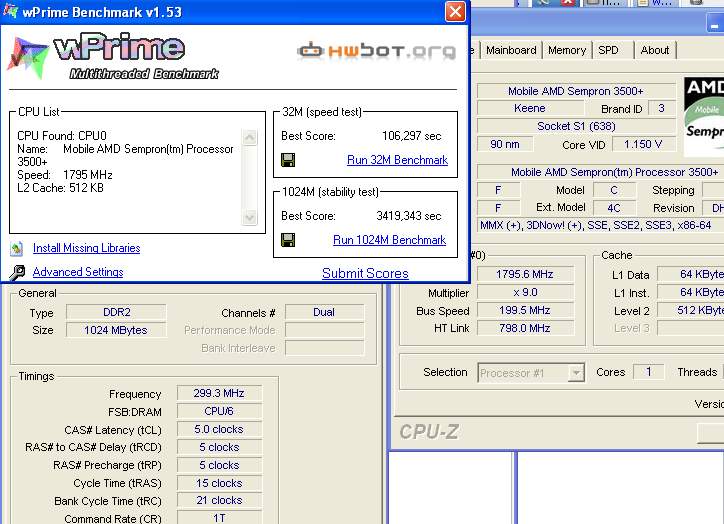The height and width of the screenshot is (524, 724).
Task: Click the 1T command rate value
Action: [x=219, y=518]
